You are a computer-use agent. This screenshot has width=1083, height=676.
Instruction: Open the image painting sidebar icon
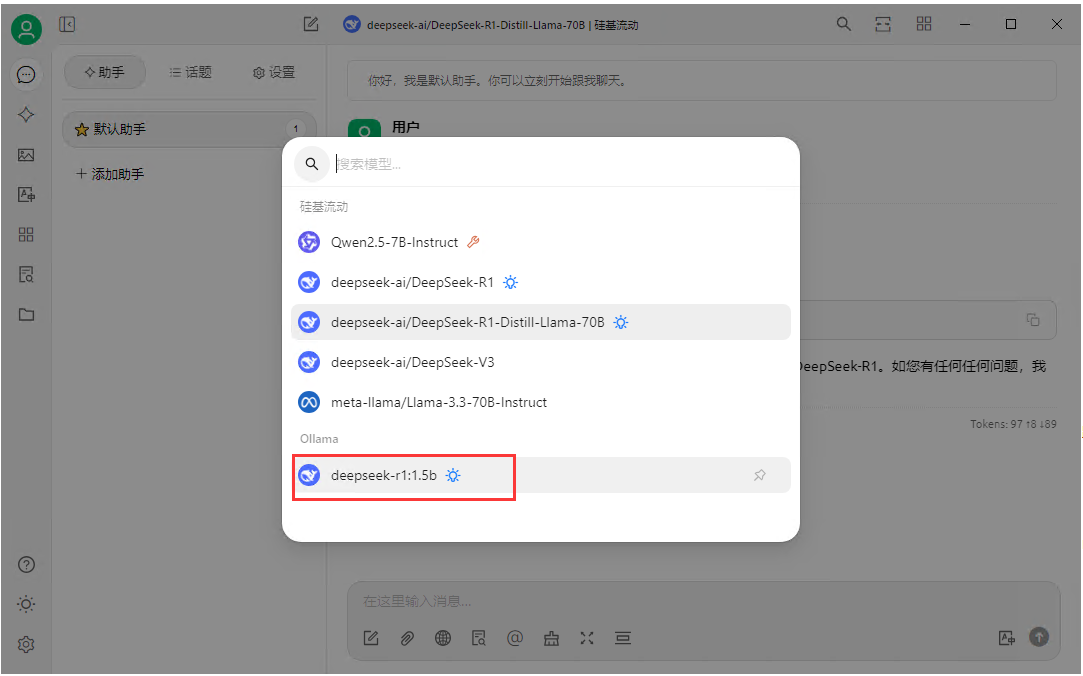click(26, 155)
